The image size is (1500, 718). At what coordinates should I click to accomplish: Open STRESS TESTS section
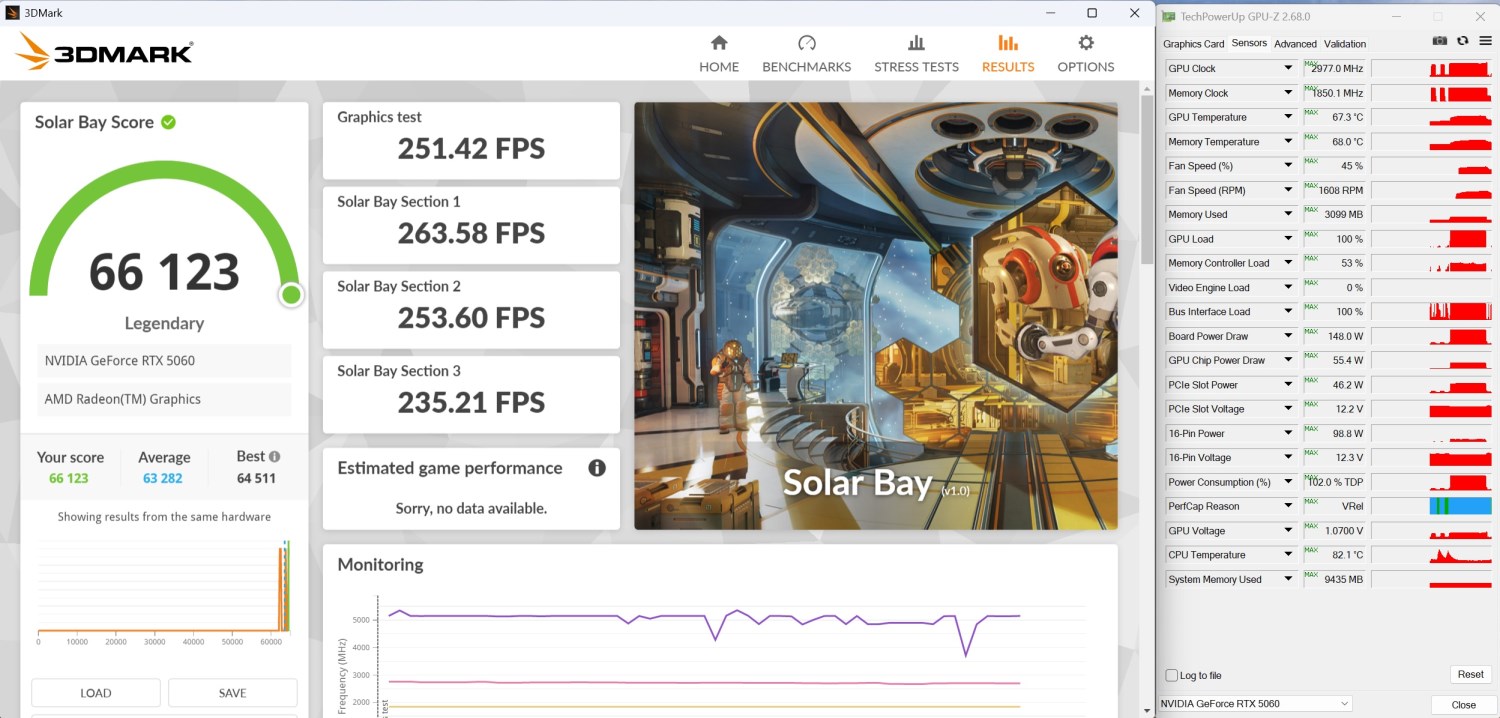pyautogui.click(x=916, y=54)
